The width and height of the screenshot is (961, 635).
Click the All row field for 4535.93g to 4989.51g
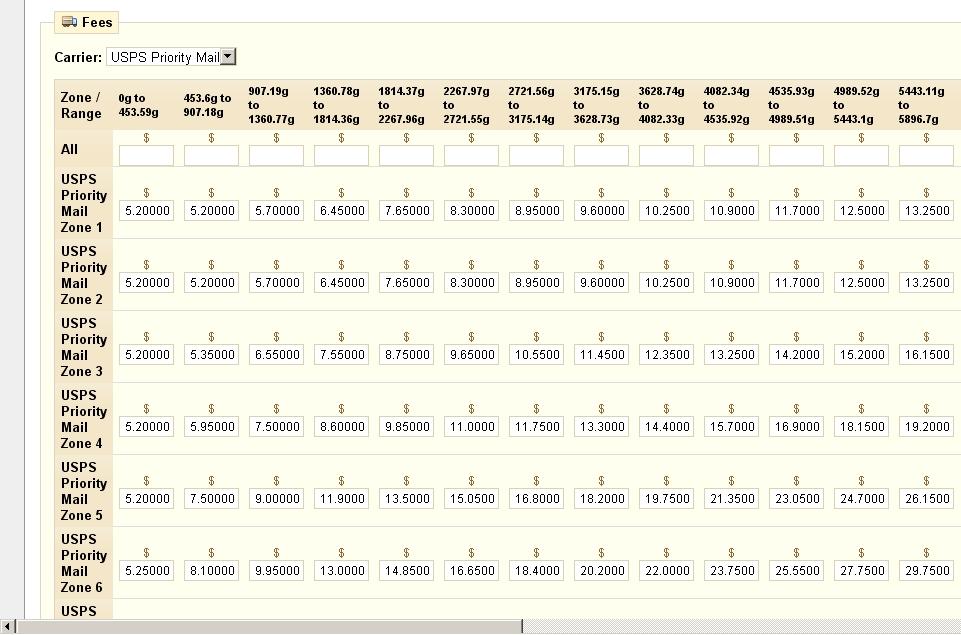796,156
